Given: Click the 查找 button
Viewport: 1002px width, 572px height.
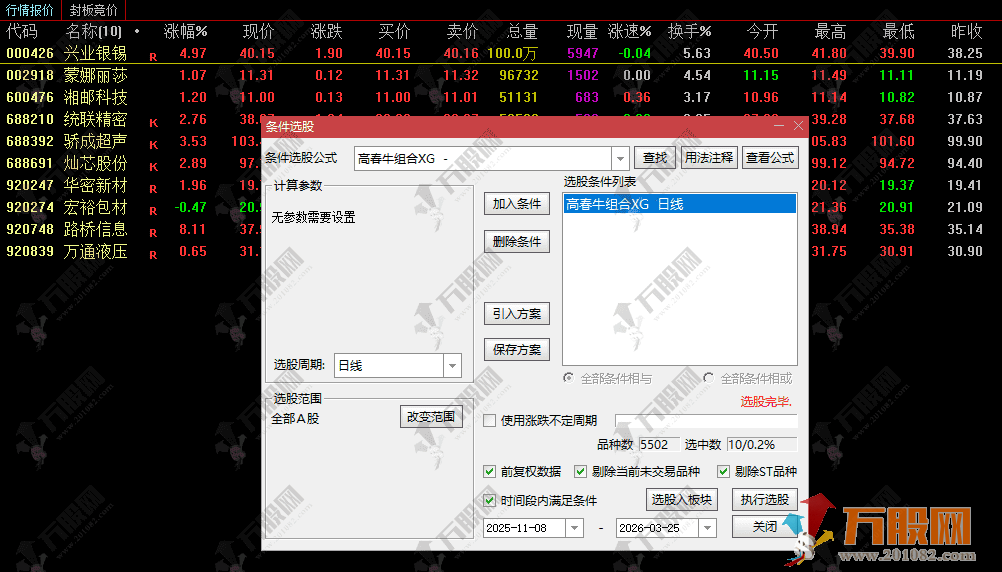Looking at the screenshot, I should (654, 157).
